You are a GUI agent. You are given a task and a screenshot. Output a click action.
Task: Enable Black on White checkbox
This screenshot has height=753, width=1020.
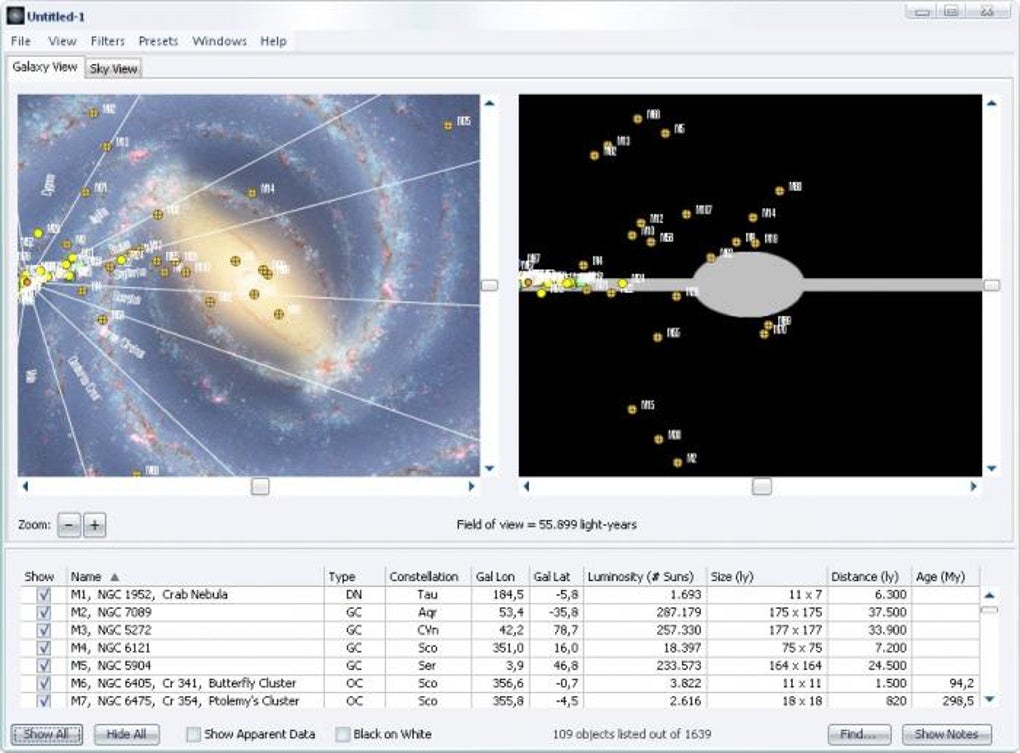(x=343, y=734)
